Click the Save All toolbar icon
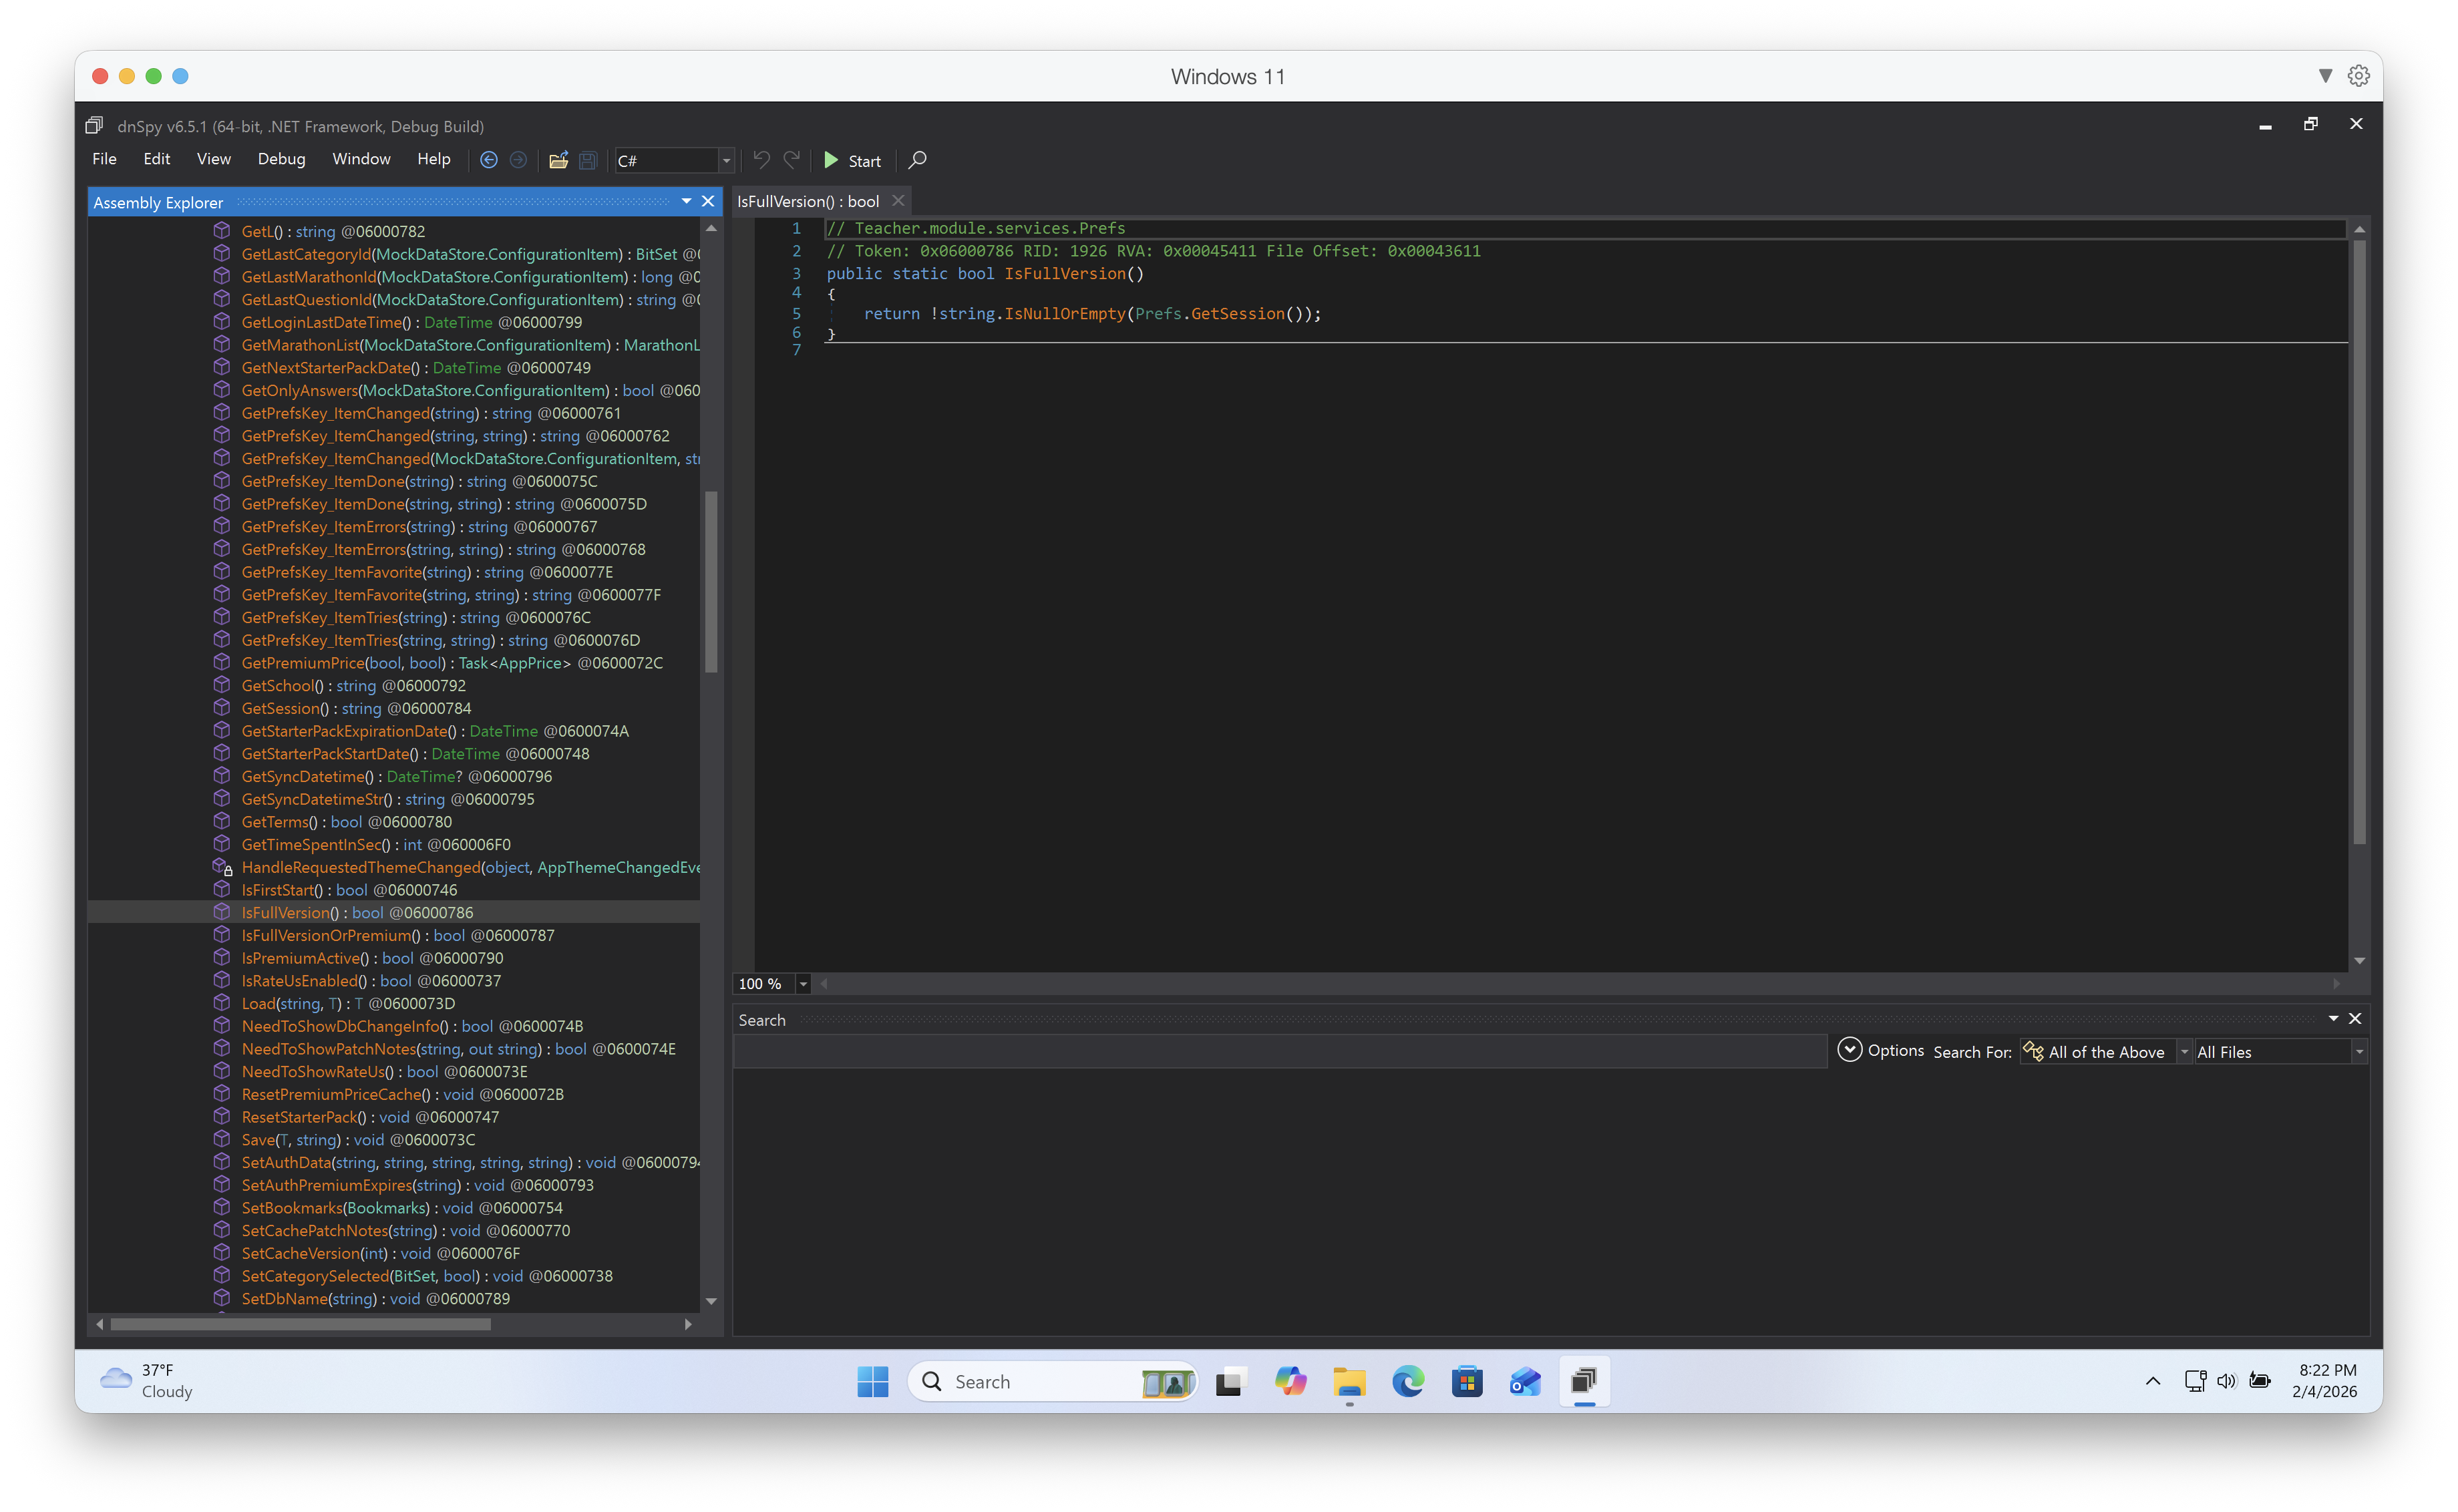Viewport: 2458px width, 1512px height. [588, 160]
